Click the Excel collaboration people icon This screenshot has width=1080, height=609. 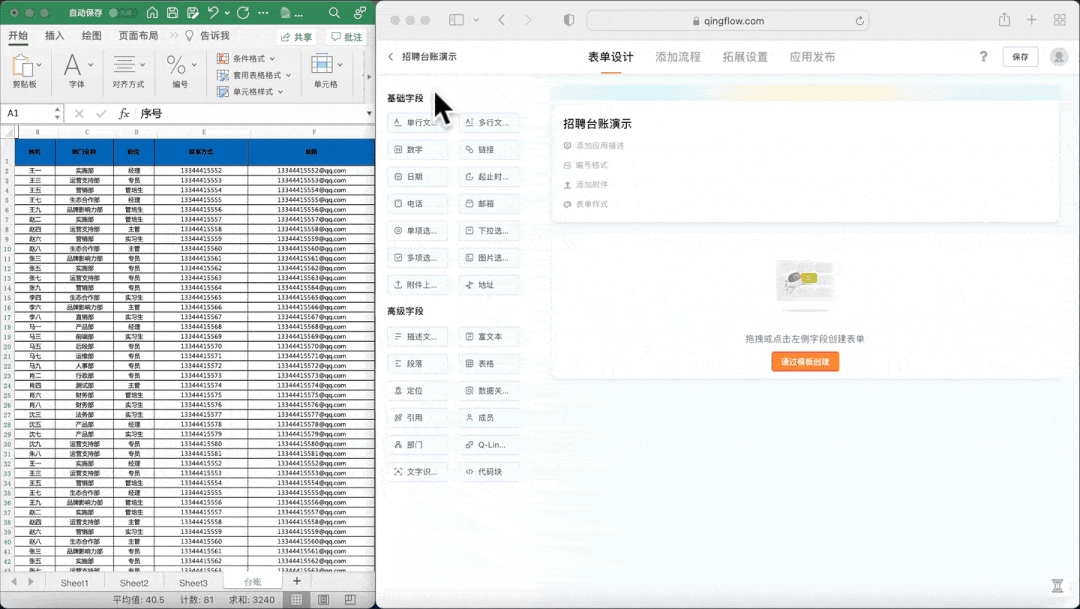[360, 12]
